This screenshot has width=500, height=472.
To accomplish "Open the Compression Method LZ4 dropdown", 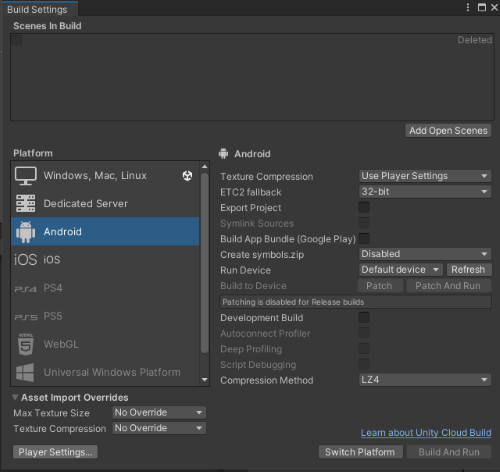I will (x=425, y=380).
